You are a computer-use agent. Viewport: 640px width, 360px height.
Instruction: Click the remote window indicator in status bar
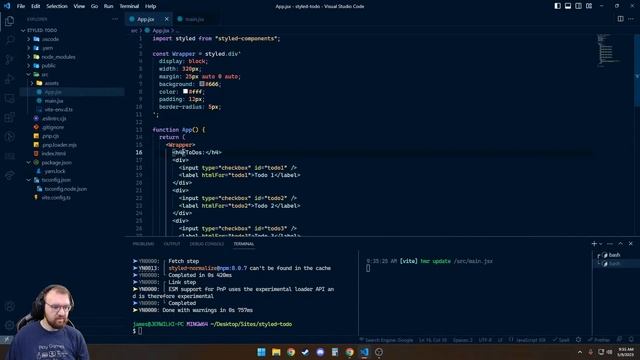[7, 340]
